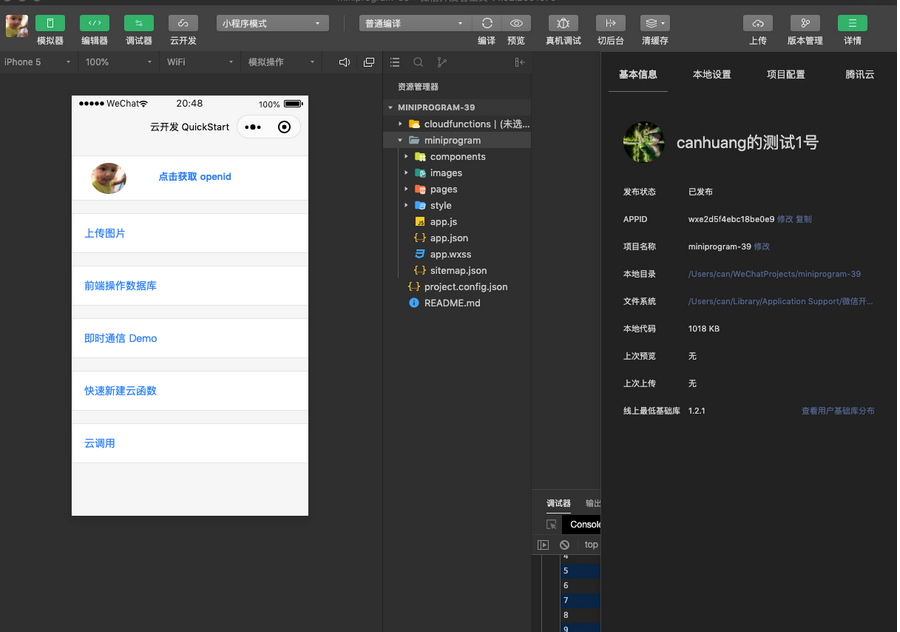Viewport: 900px width, 632px height.
Task: Mute the simulator sound icon
Action: pyautogui.click(x=344, y=62)
